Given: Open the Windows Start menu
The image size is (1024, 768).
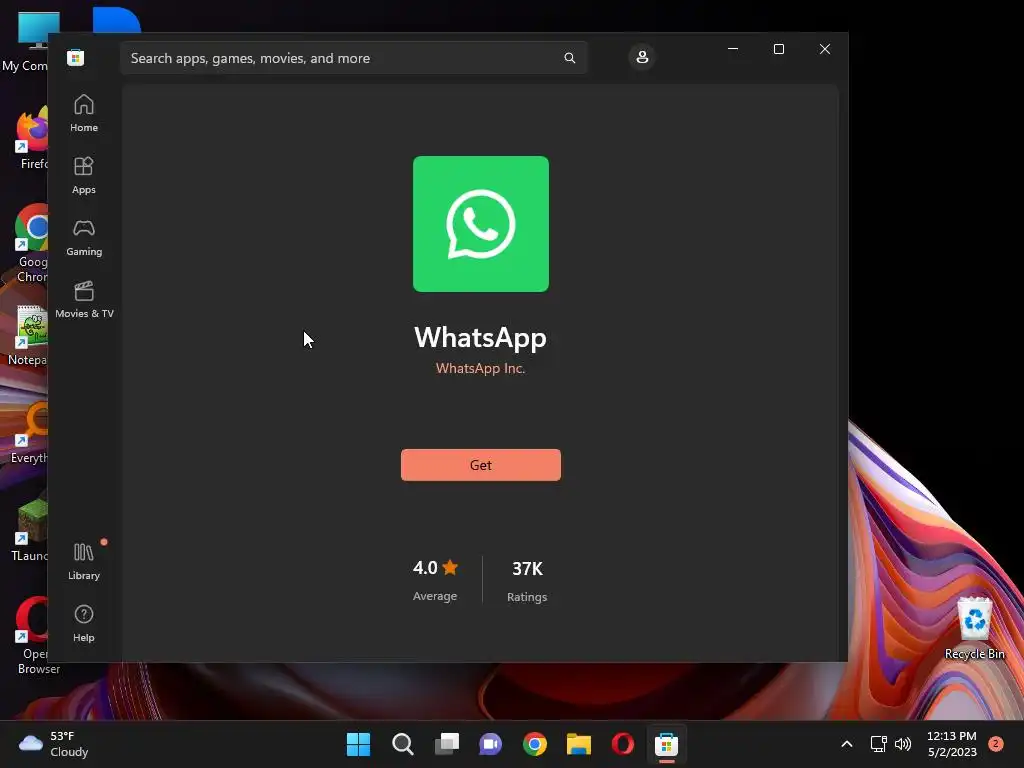Looking at the screenshot, I should [358, 744].
